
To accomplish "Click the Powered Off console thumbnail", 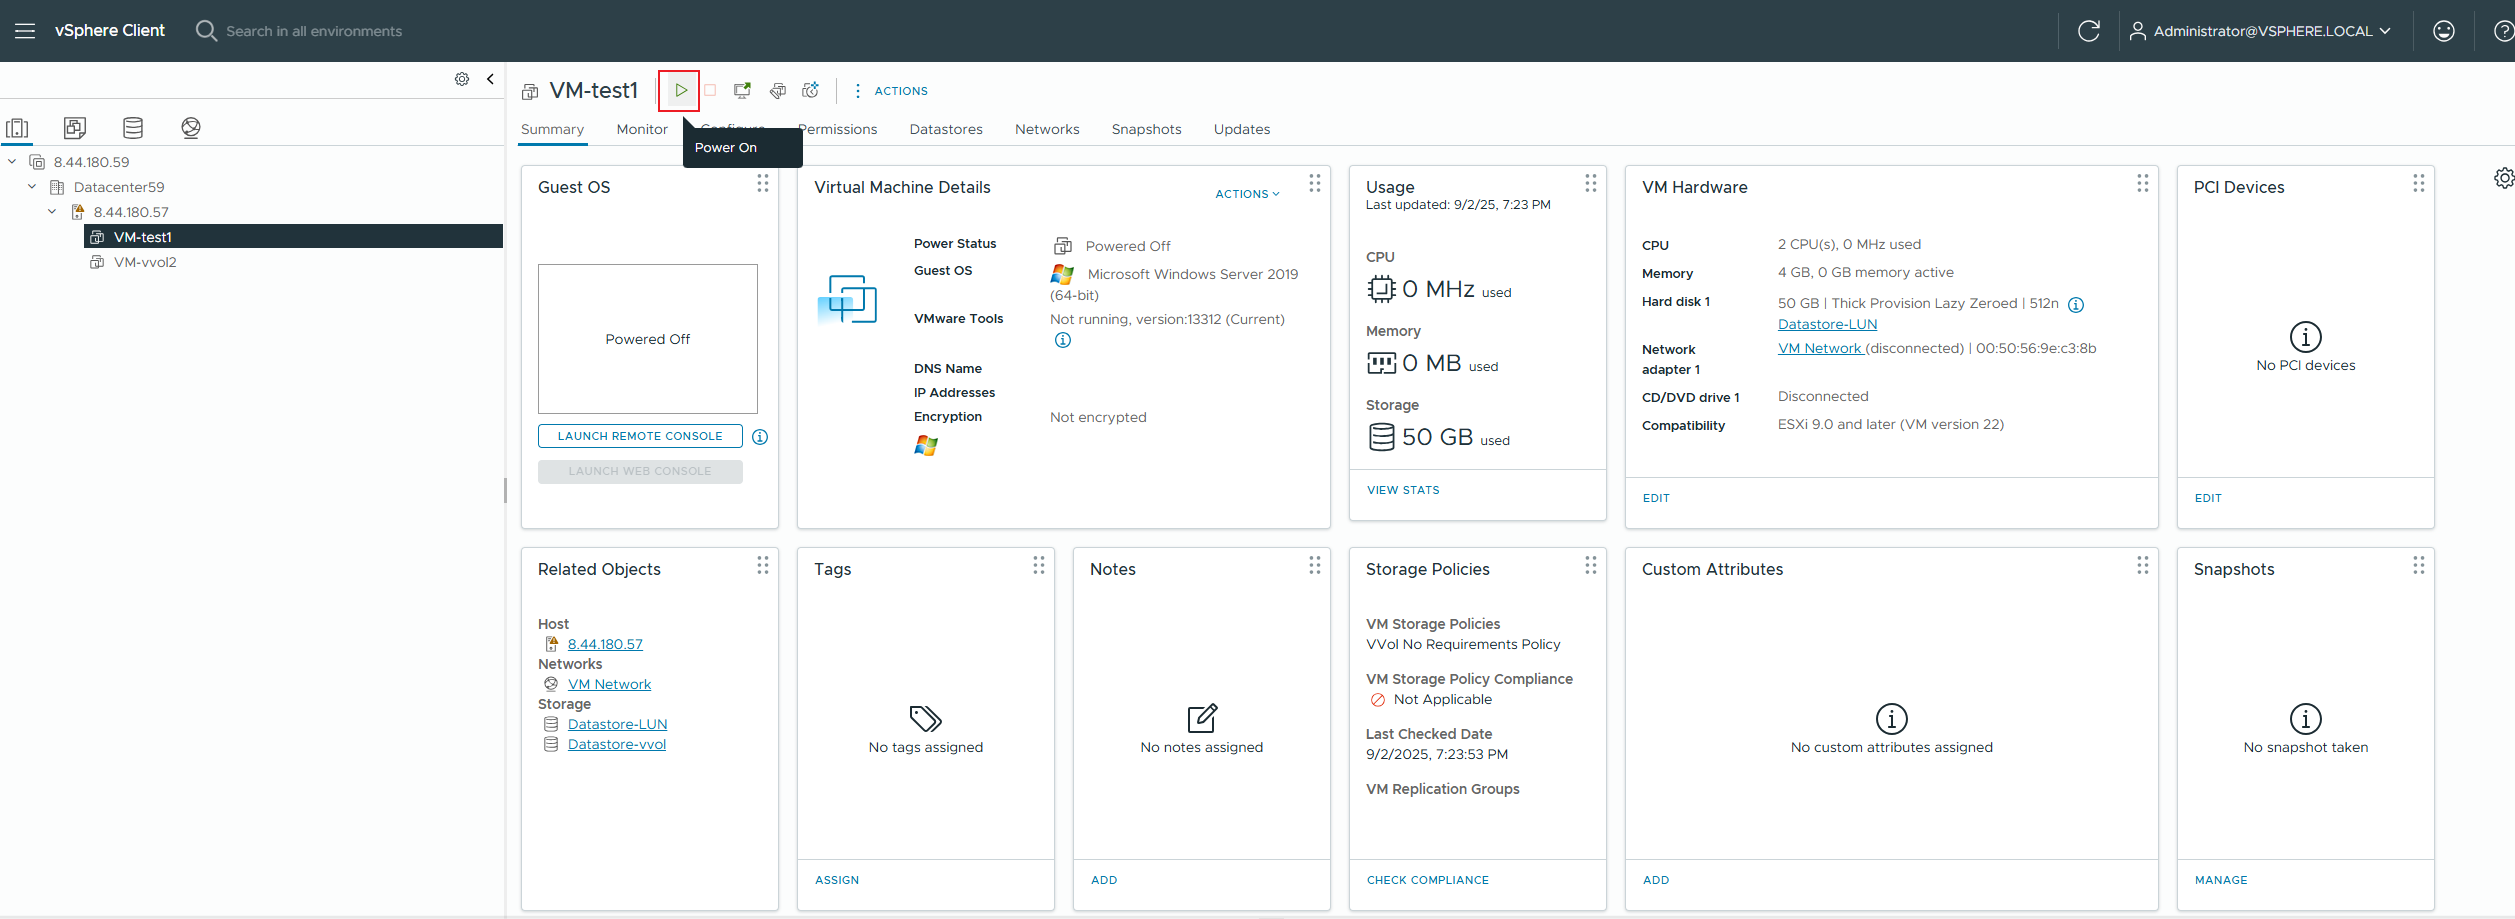I will 648,339.
